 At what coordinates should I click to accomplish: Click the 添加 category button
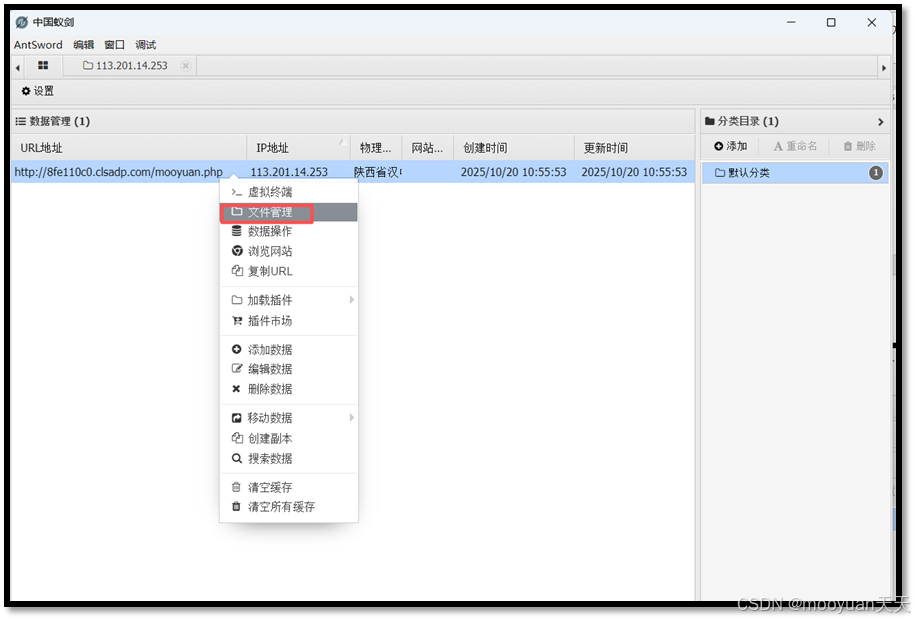coord(731,146)
